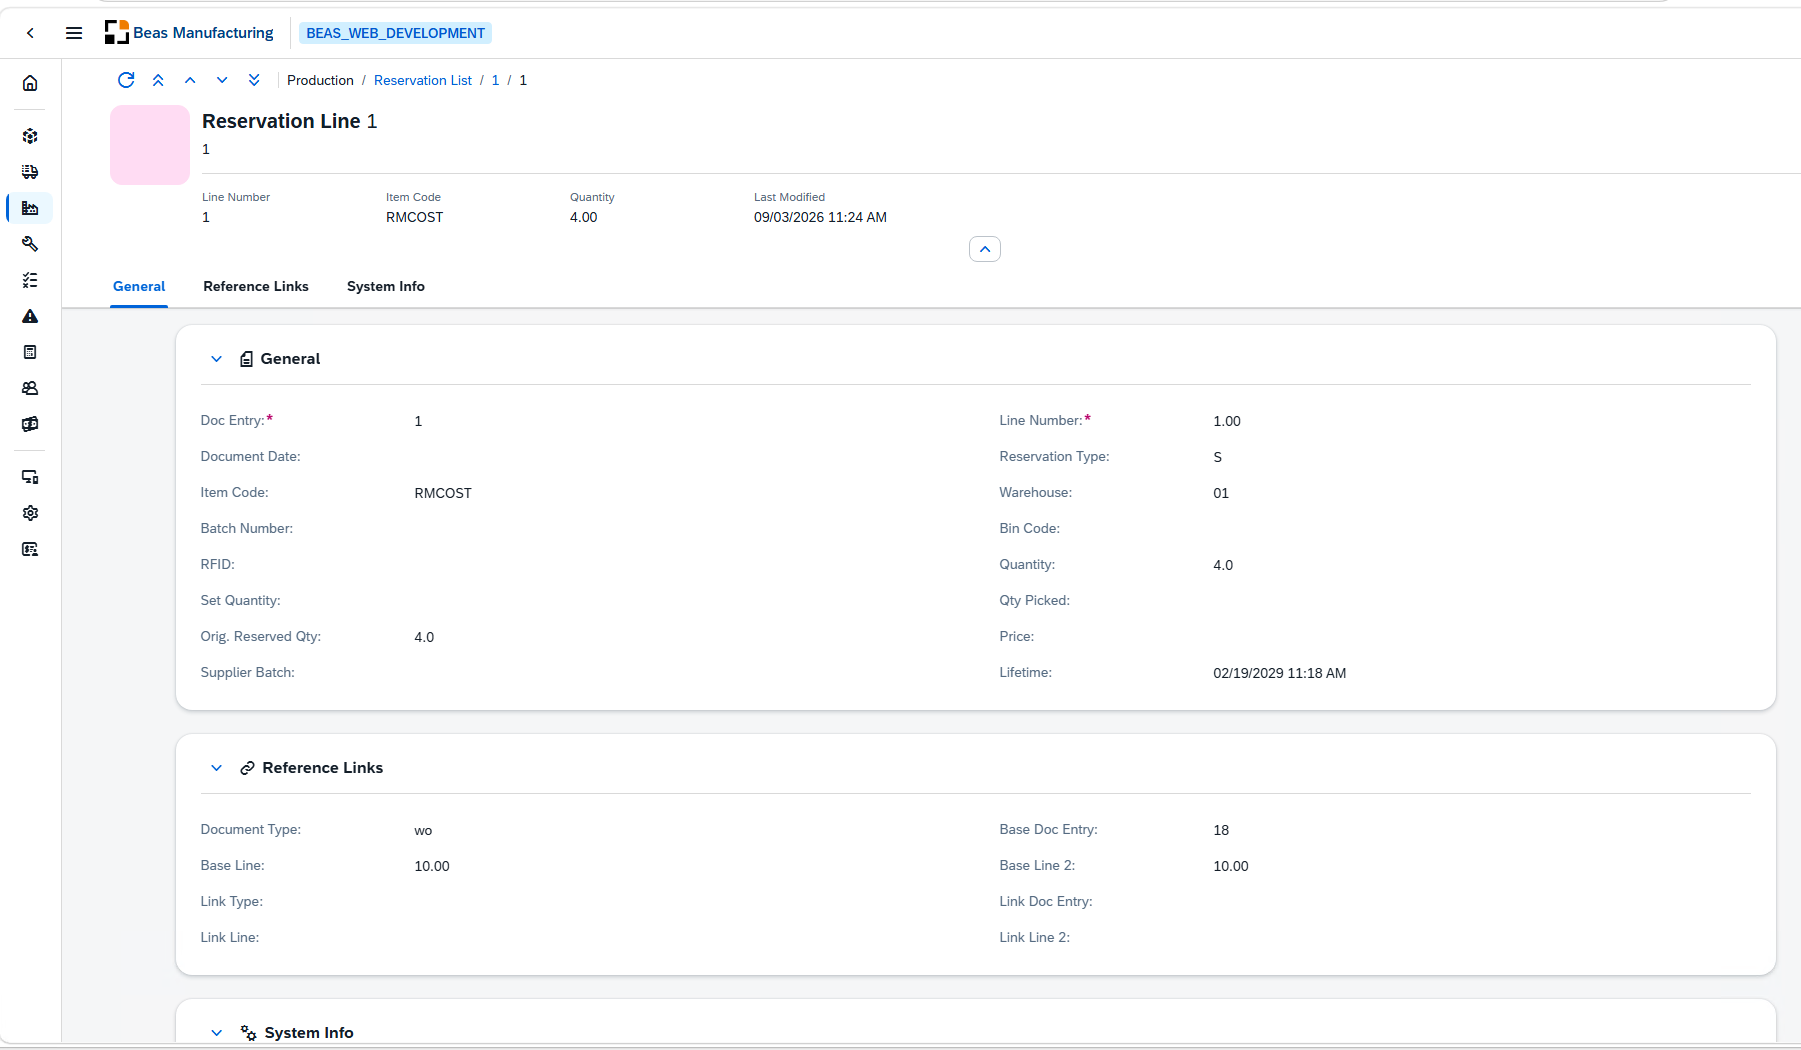Click the Reservation Type value S
The width and height of the screenshot is (1801, 1050).
[x=1218, y=457]
